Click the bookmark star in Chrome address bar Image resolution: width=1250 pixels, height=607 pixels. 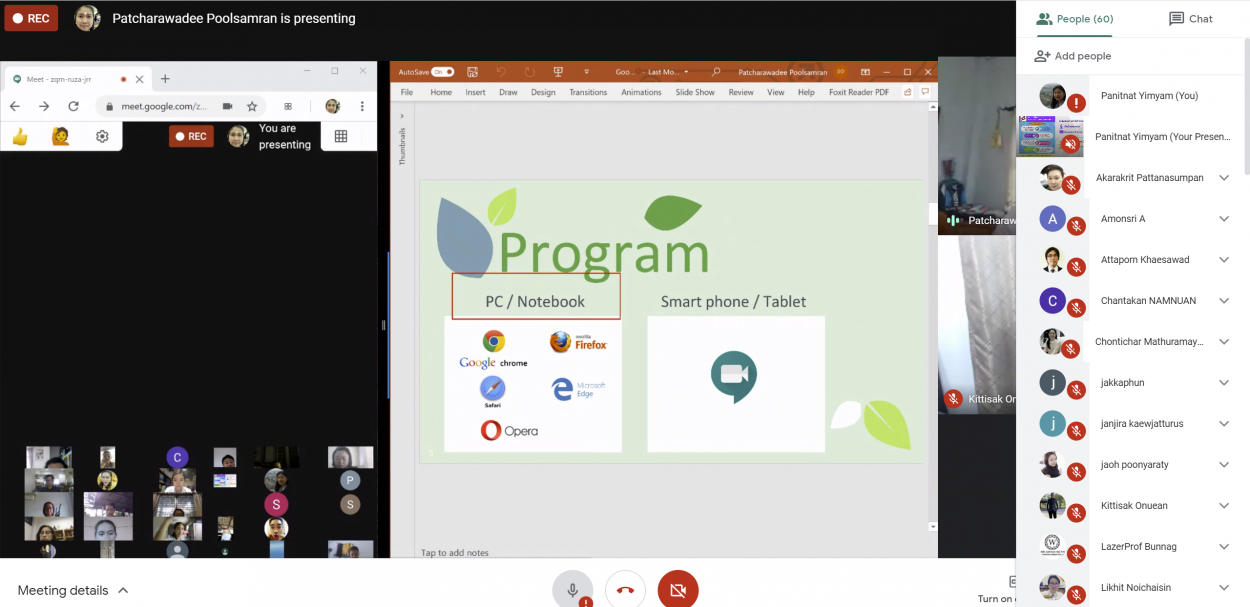click(x=252, y=106)
